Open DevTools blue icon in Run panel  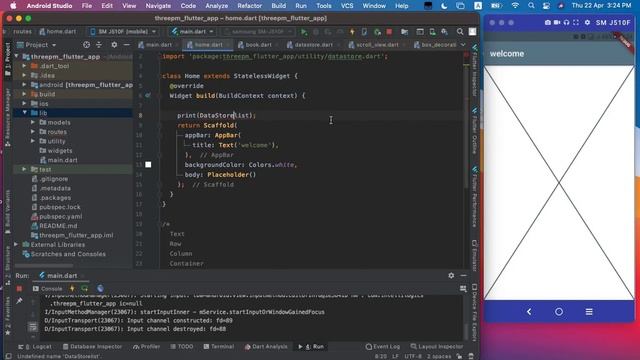pos(100,289)
